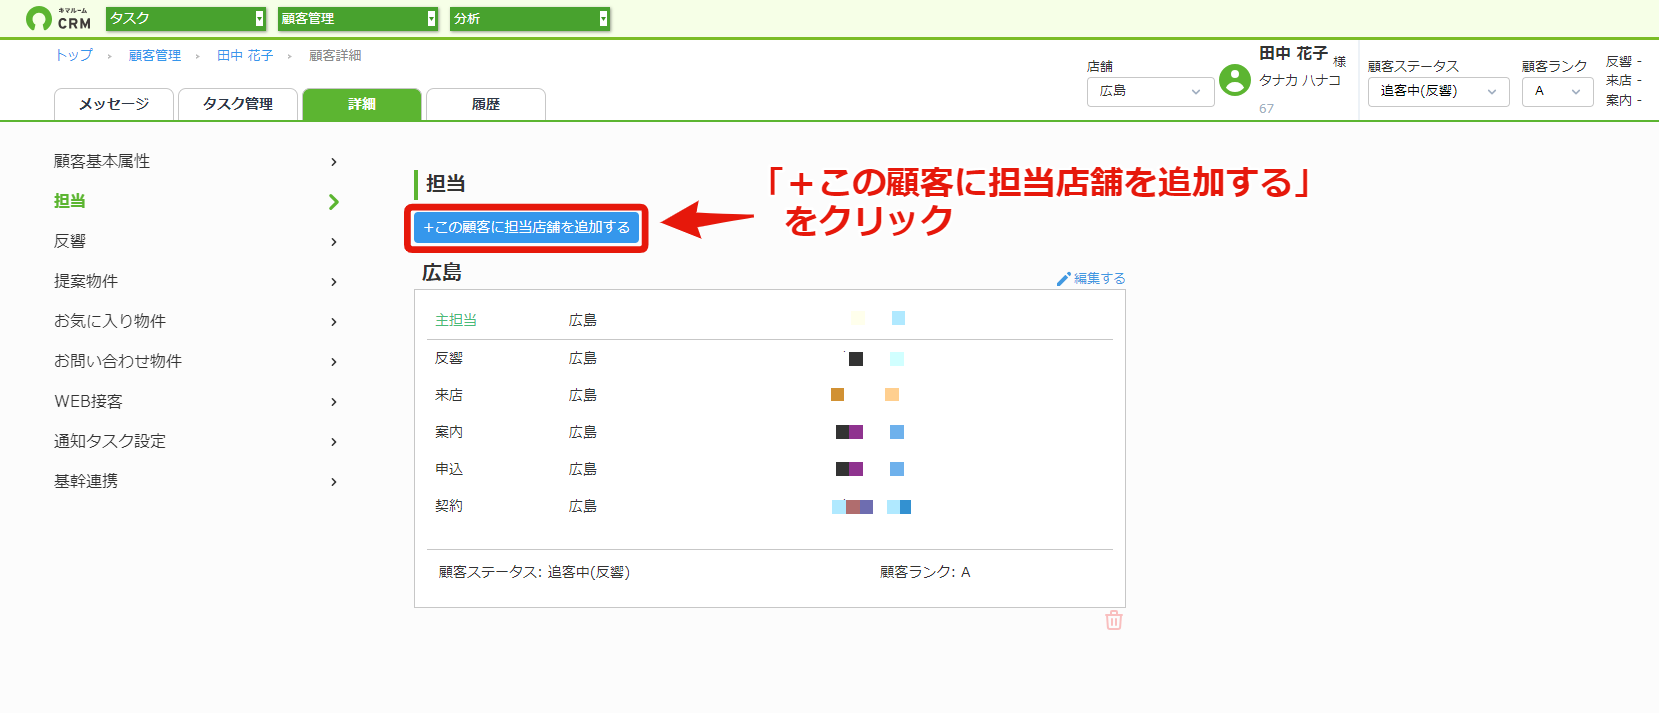Screen dimensions: 1659x713
Task: Switch to the タスク管理 tab
Action: [x=238, y=104]
